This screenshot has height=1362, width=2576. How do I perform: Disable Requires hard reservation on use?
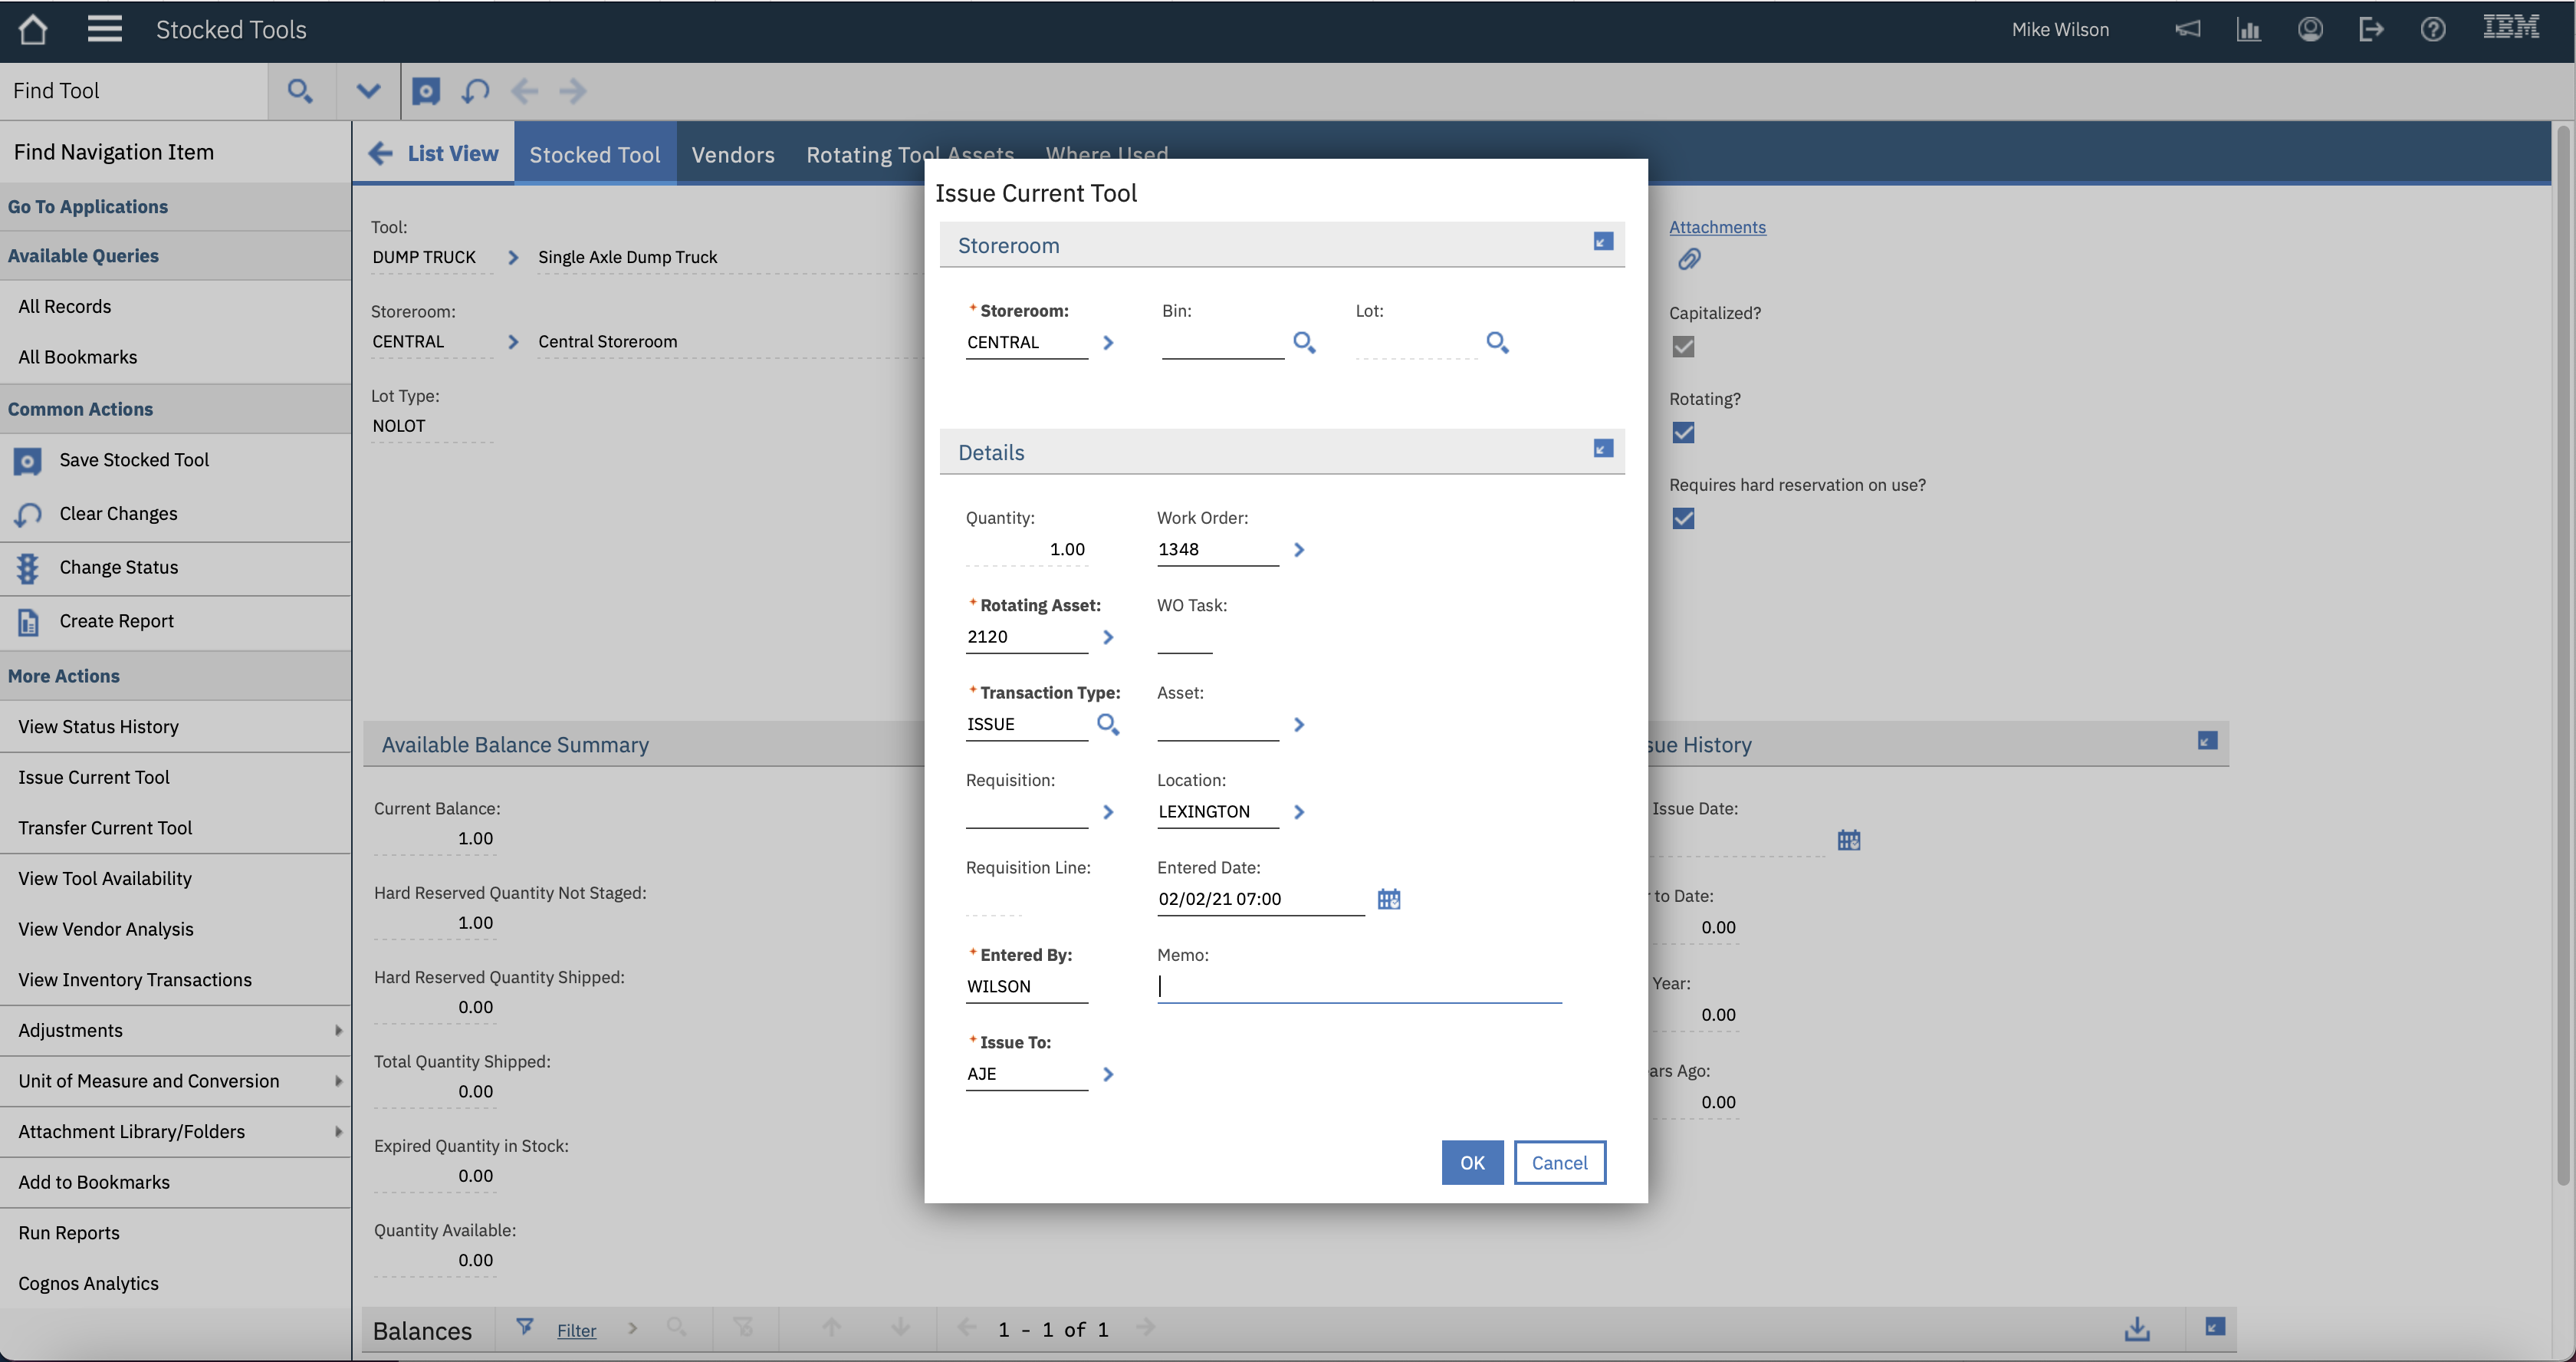coord(1684,518)
